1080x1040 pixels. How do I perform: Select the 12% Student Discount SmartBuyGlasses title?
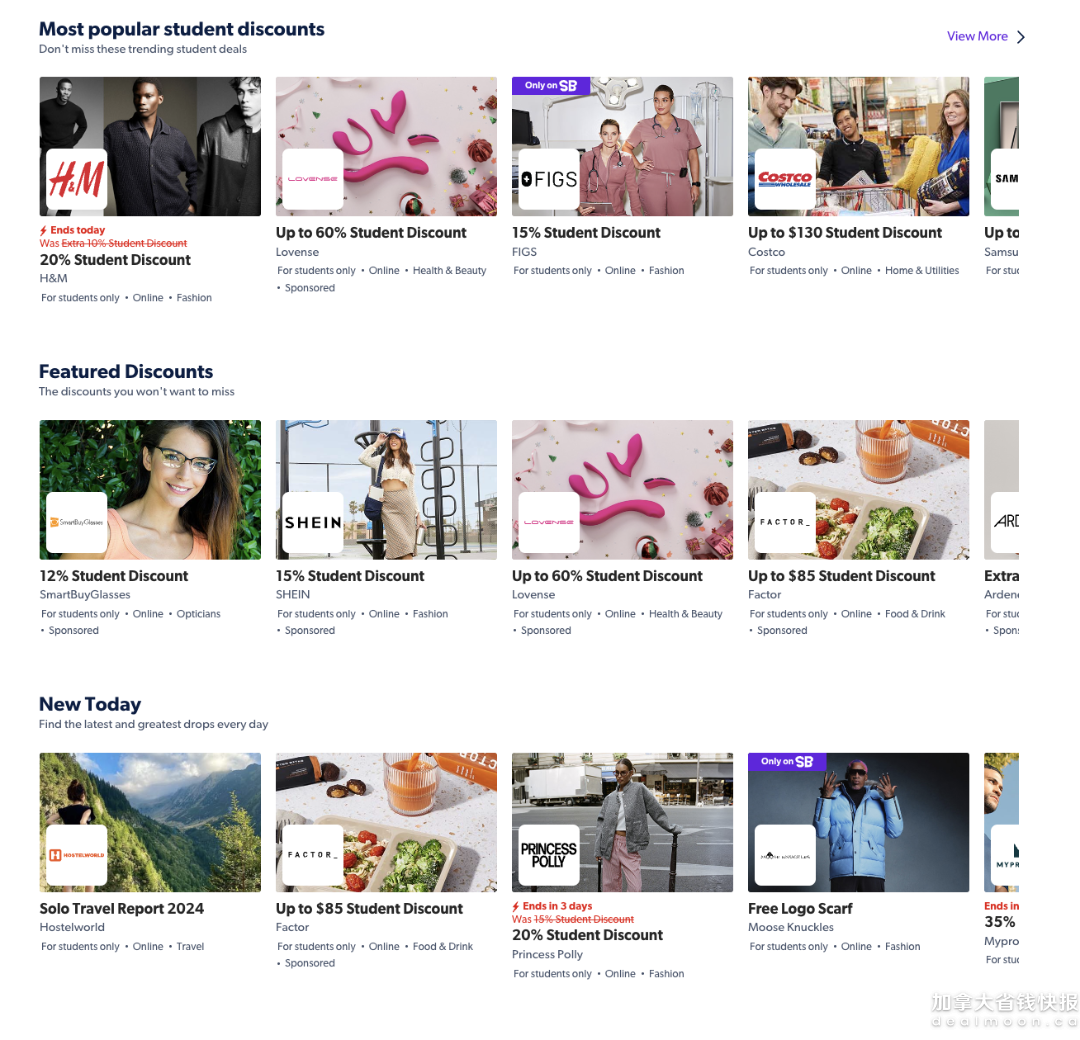coord(114,576)
